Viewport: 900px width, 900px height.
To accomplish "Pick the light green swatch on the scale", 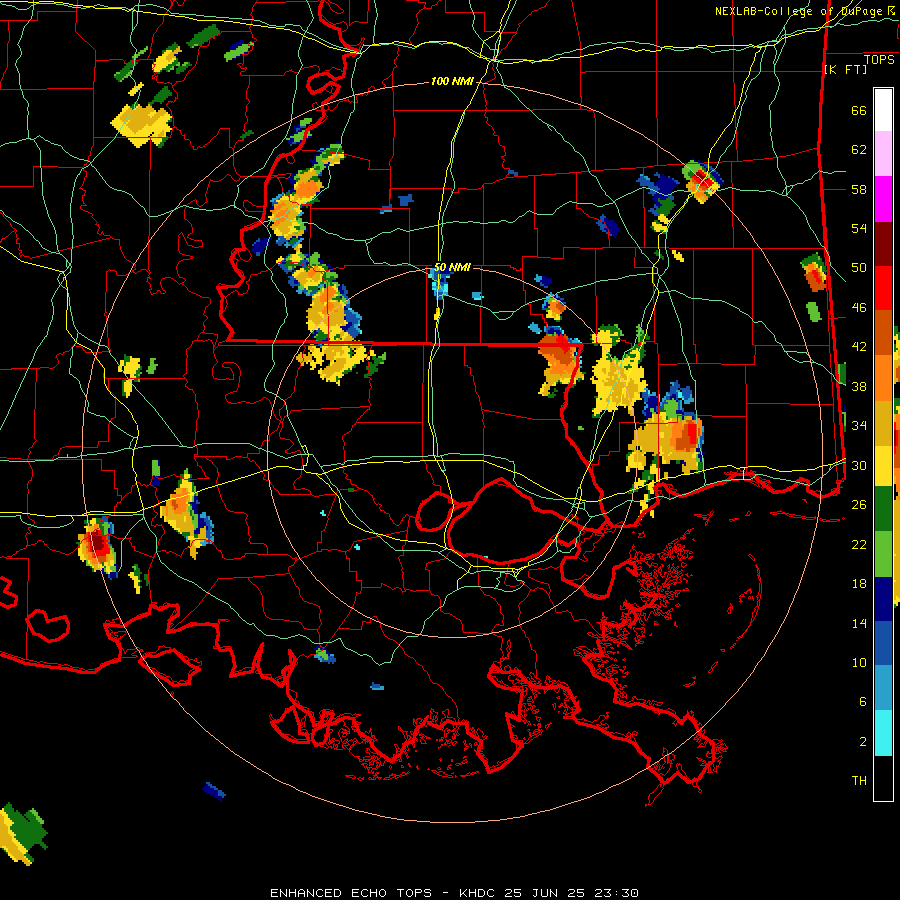I will point(883,554).
